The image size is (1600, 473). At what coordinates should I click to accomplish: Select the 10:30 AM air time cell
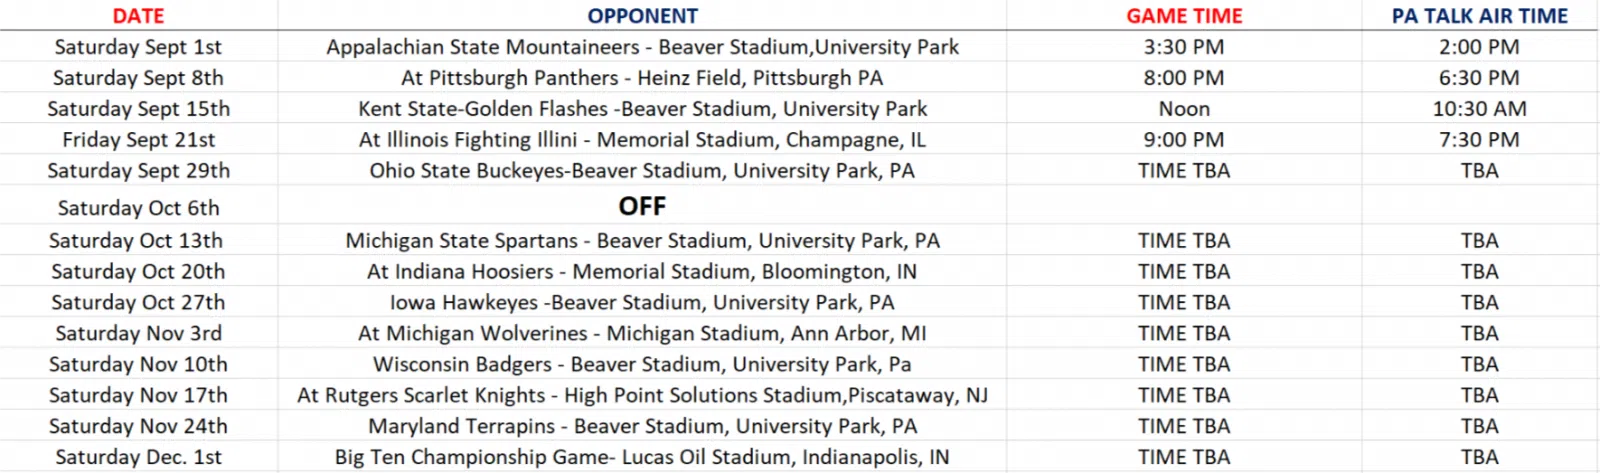pos(1479,109)
